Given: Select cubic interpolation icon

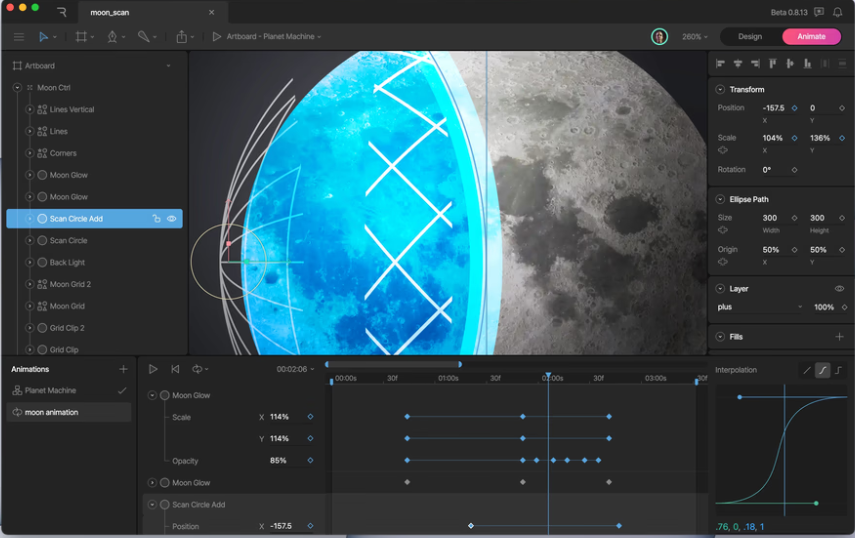Looking at the screenshot, I should (822, 371).
